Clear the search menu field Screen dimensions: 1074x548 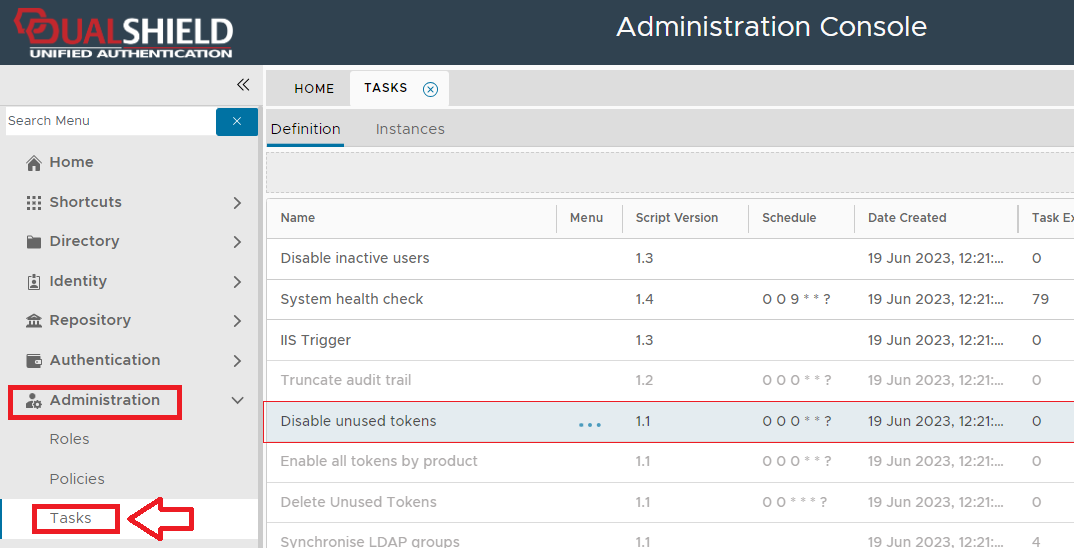point(237,121)
